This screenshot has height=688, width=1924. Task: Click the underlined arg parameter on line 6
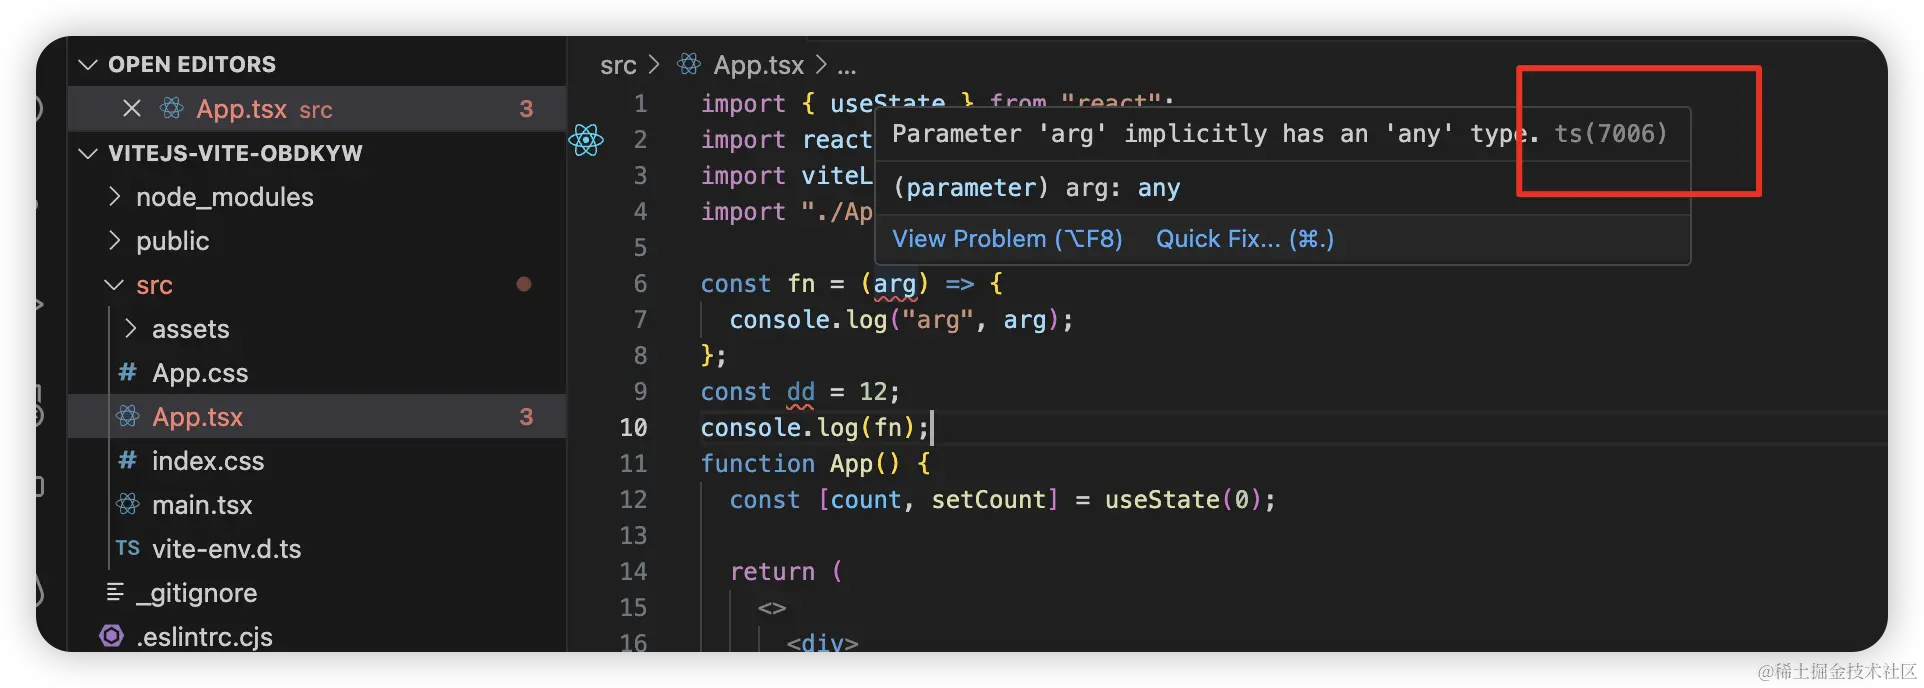point(895,284)
